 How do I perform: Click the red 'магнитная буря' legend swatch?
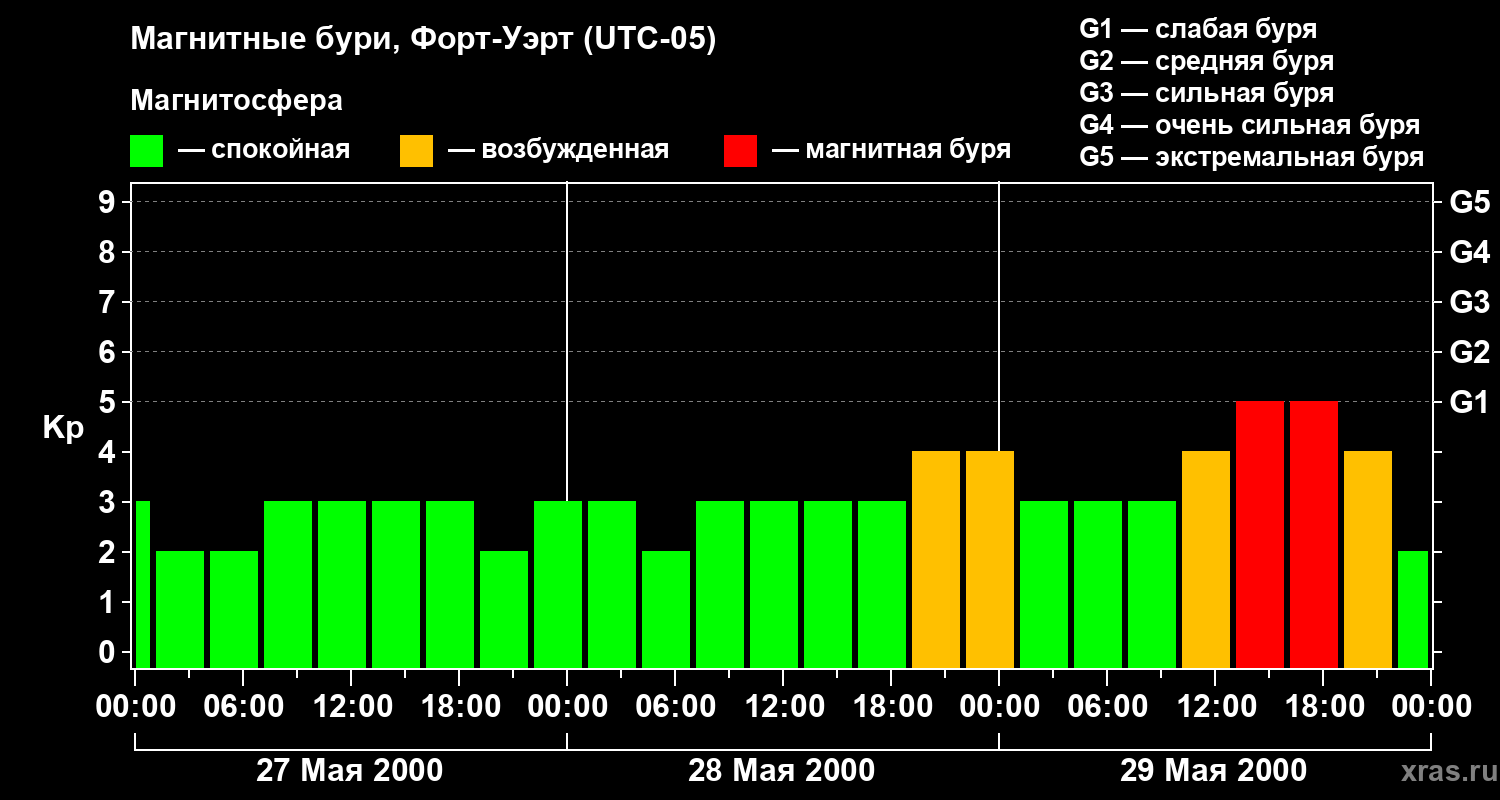pos(740,151)
